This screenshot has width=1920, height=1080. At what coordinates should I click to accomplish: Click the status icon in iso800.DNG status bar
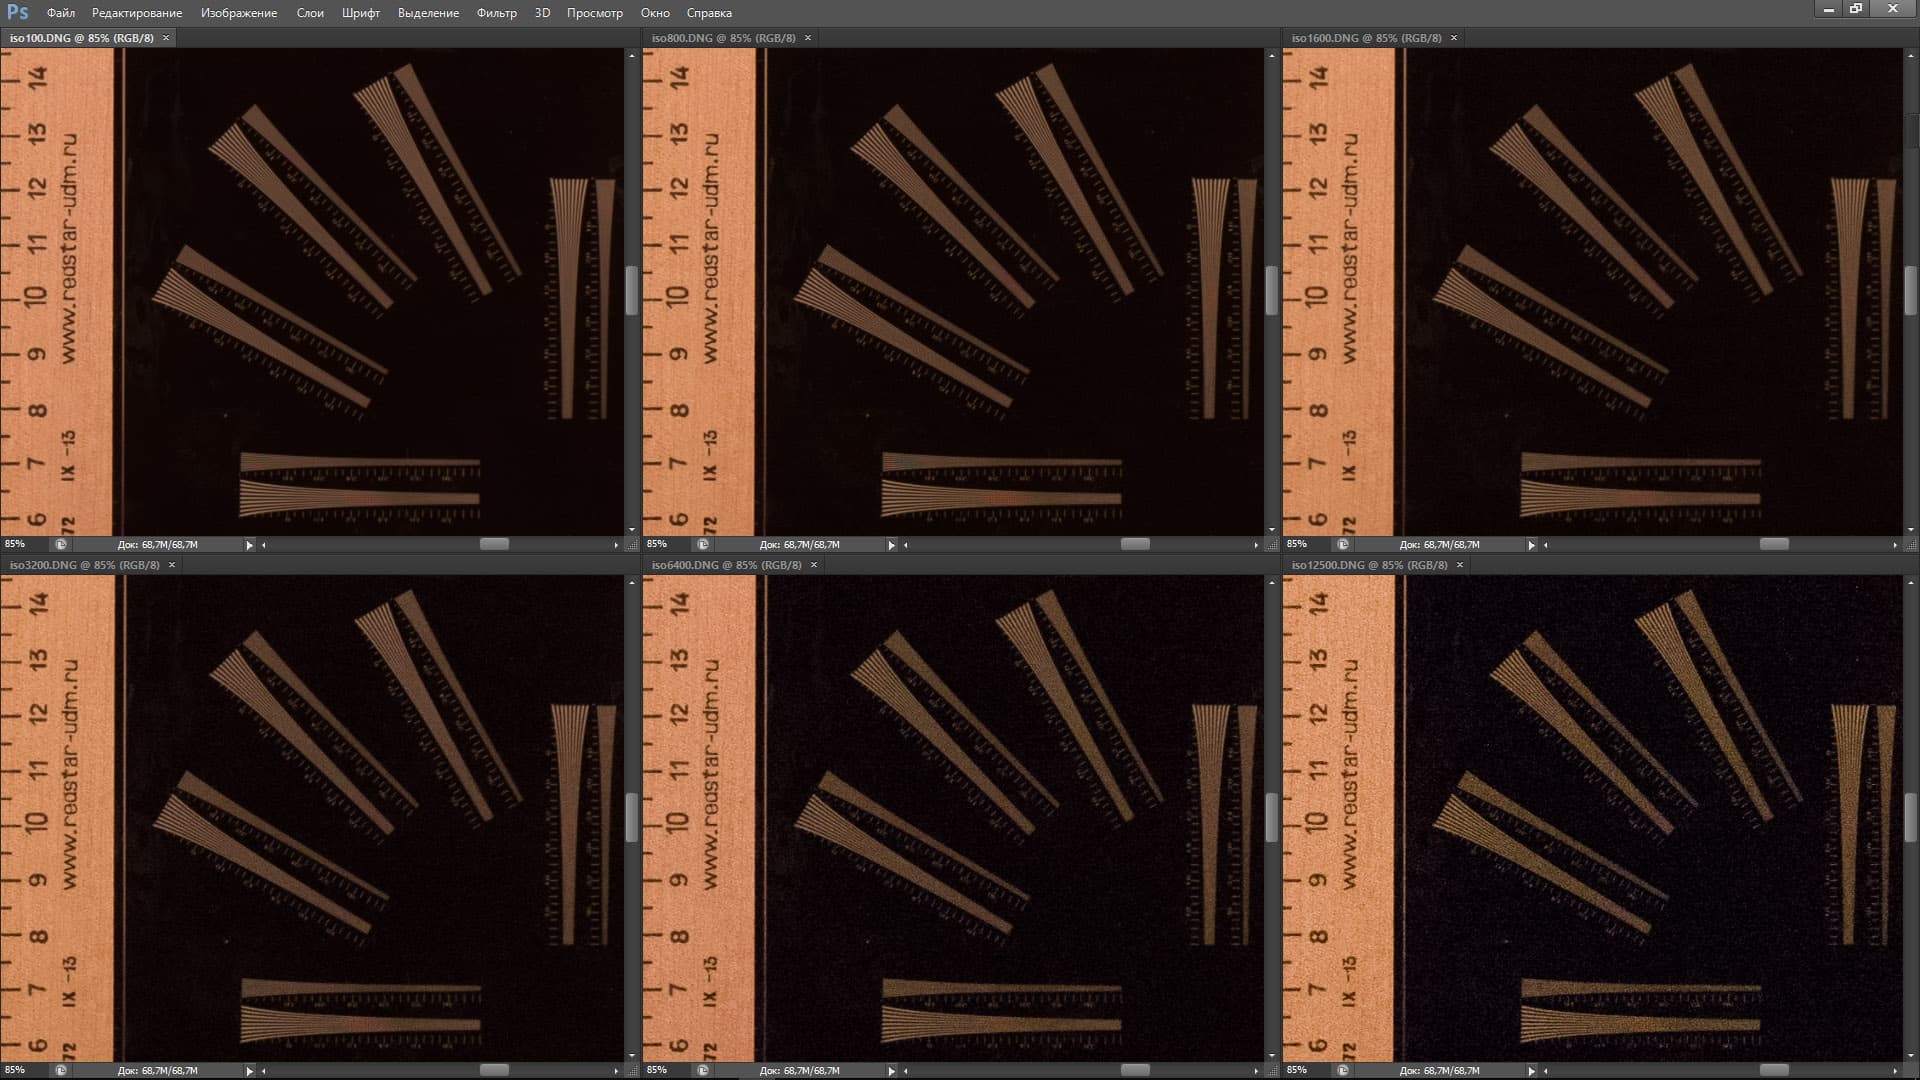[703, 545]
